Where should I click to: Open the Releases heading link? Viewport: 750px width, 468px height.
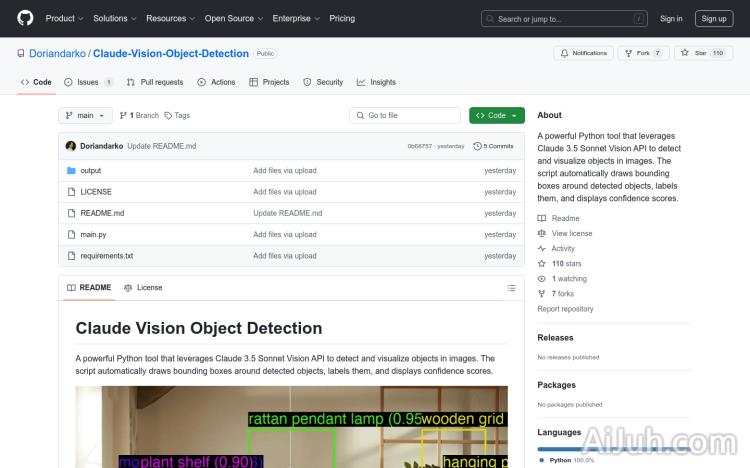tap(555, 337)
